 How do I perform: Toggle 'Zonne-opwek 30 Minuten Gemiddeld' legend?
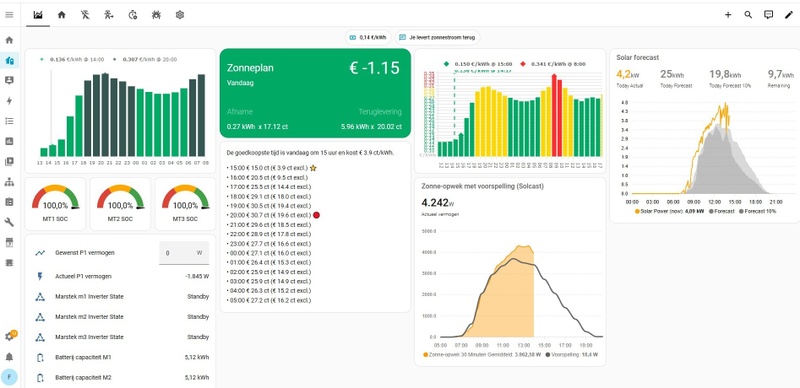pos(482,354)
